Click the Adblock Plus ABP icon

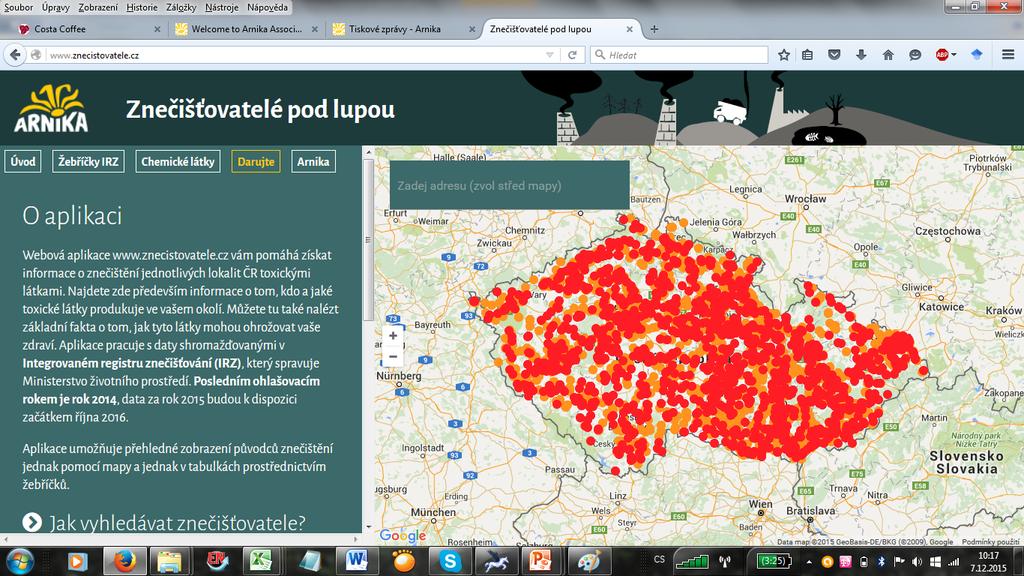942,56
